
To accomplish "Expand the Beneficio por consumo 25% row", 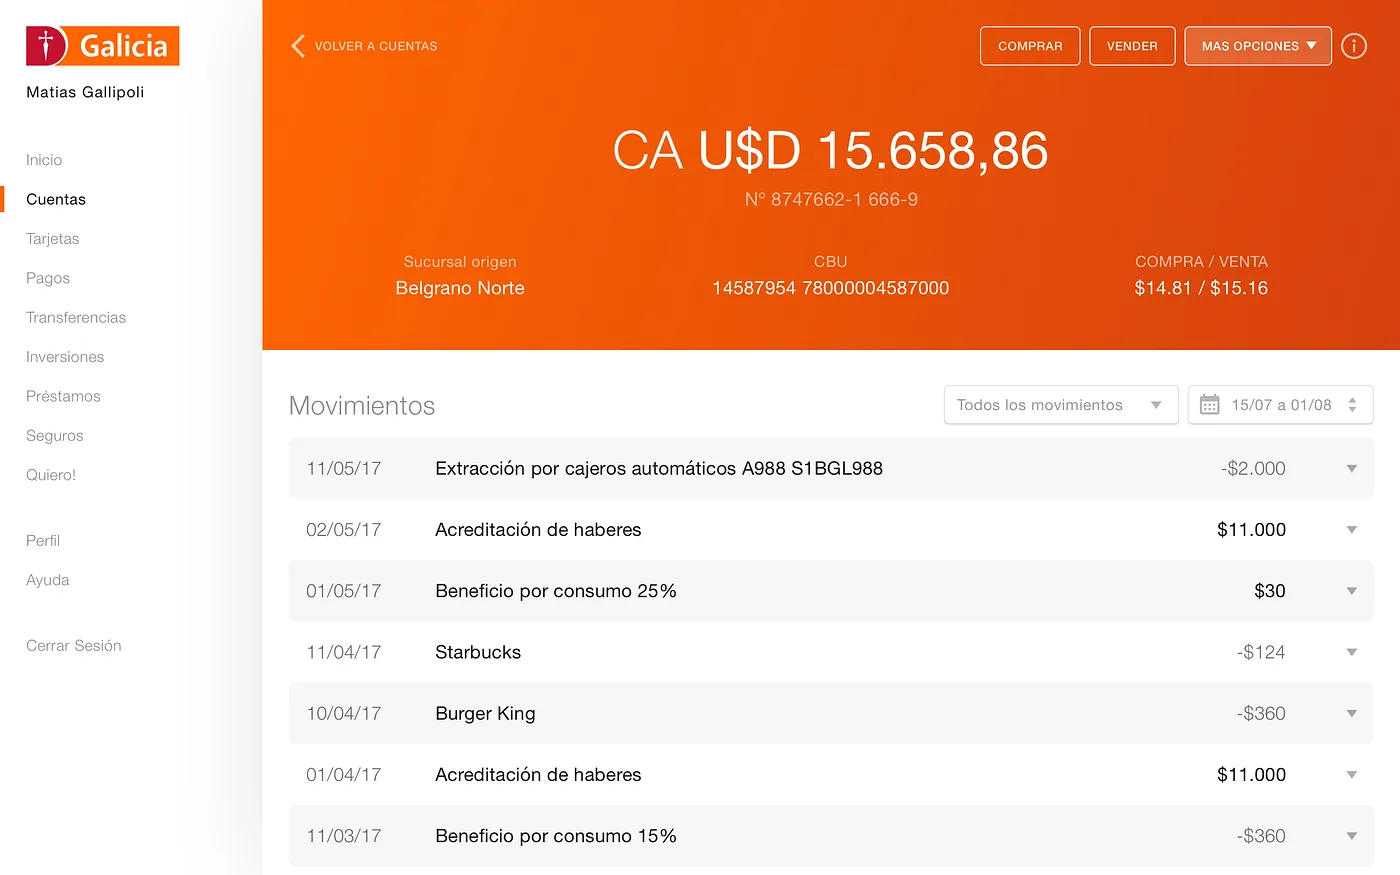I will tap(1351, 591).
